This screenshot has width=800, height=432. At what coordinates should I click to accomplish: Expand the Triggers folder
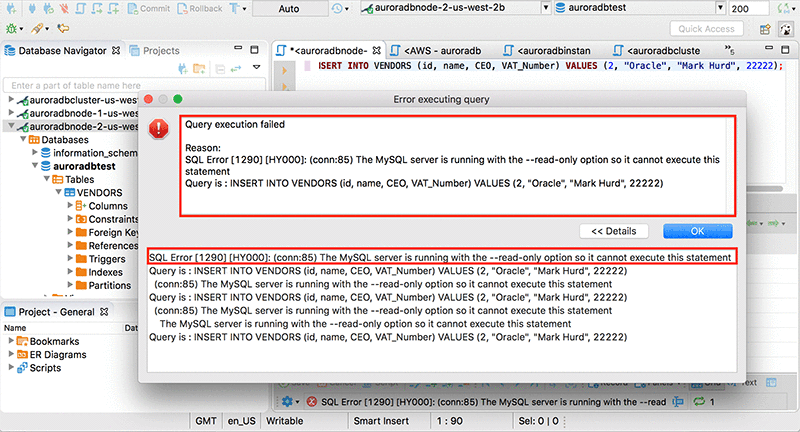(70, 259)
